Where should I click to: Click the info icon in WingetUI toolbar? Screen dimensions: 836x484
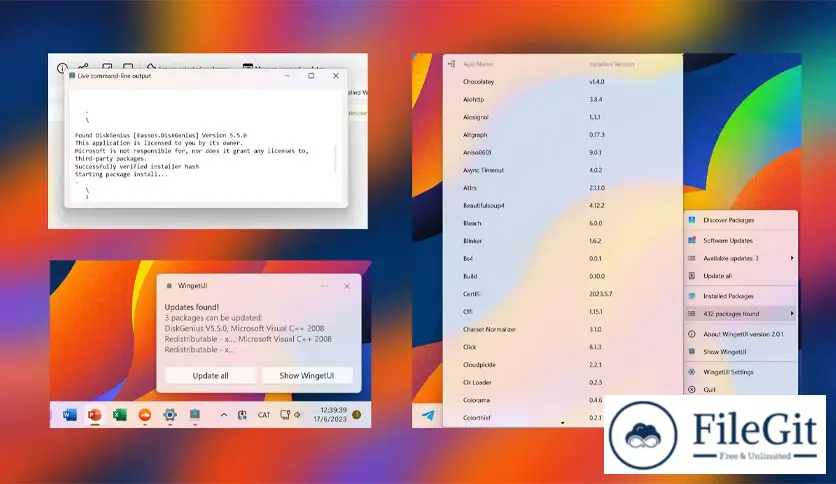coord(62,68)
